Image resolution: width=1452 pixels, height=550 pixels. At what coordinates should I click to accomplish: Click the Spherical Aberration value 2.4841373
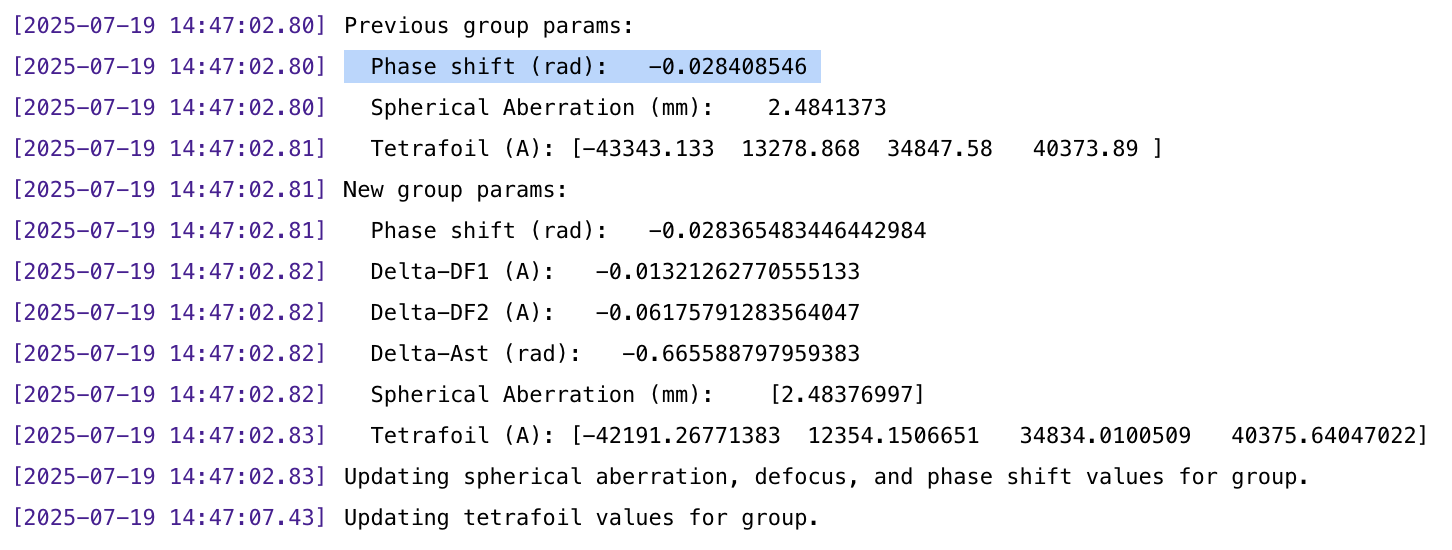pos(826,108)
